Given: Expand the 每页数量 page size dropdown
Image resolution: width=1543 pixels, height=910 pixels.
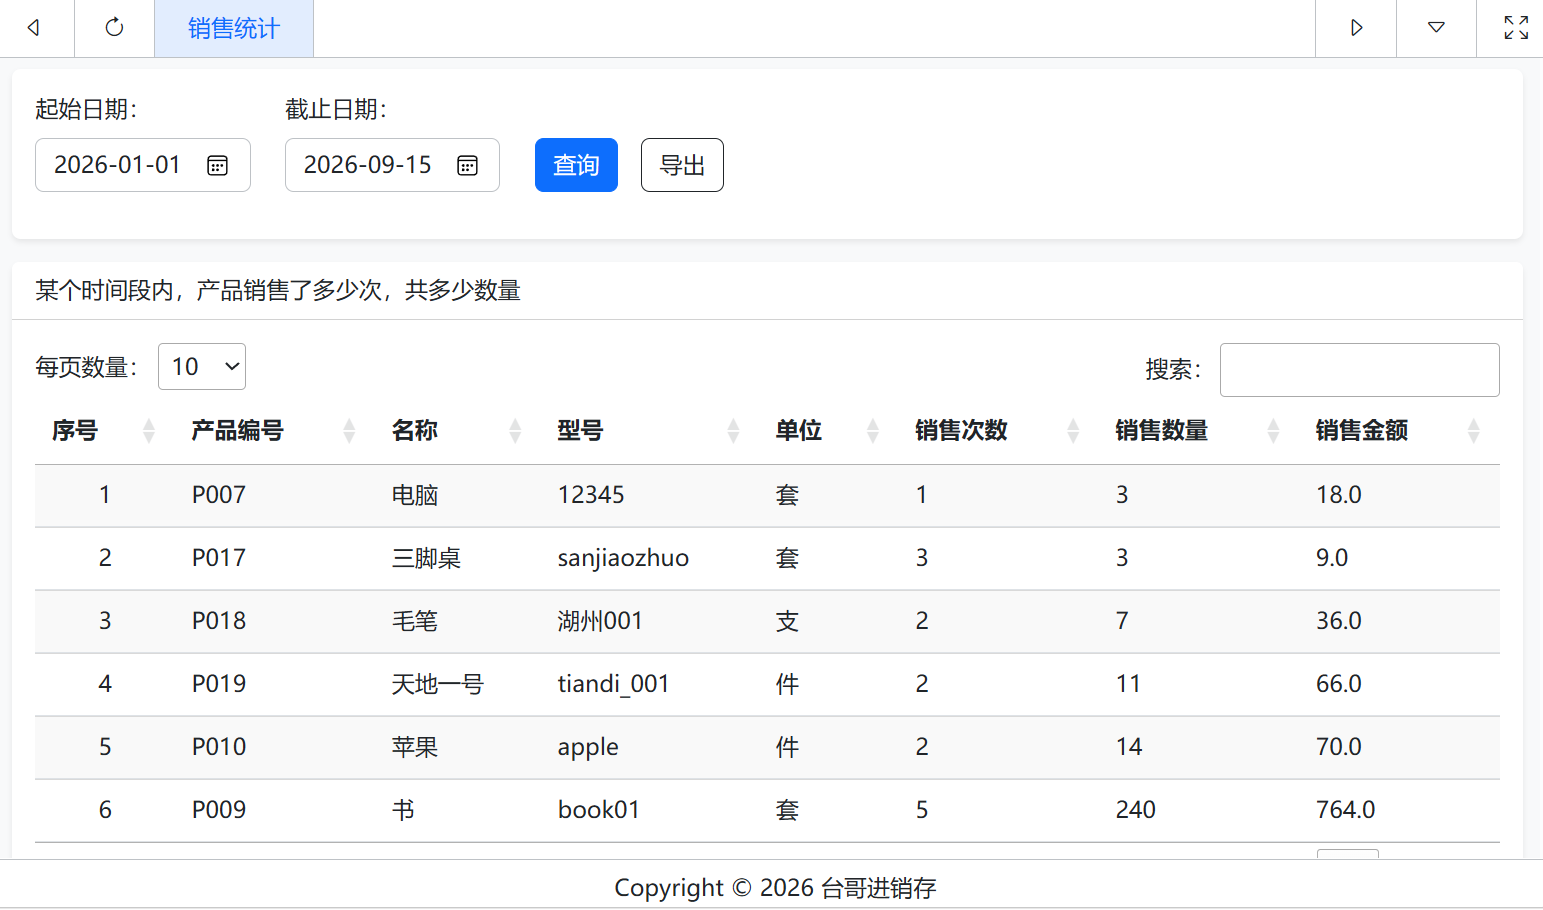Looking at the screenshot, I should [x=202, y=367].
